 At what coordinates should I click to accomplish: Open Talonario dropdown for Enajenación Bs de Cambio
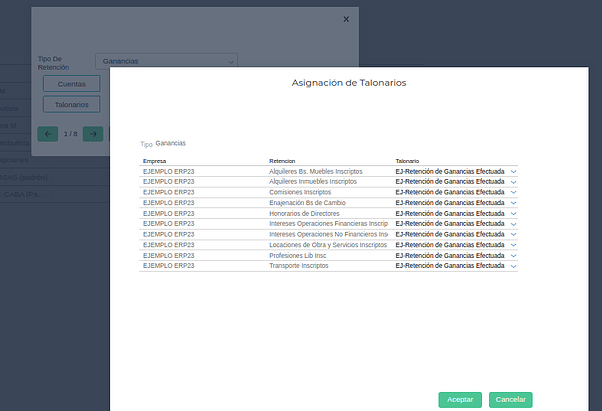[x=514, y=203]
